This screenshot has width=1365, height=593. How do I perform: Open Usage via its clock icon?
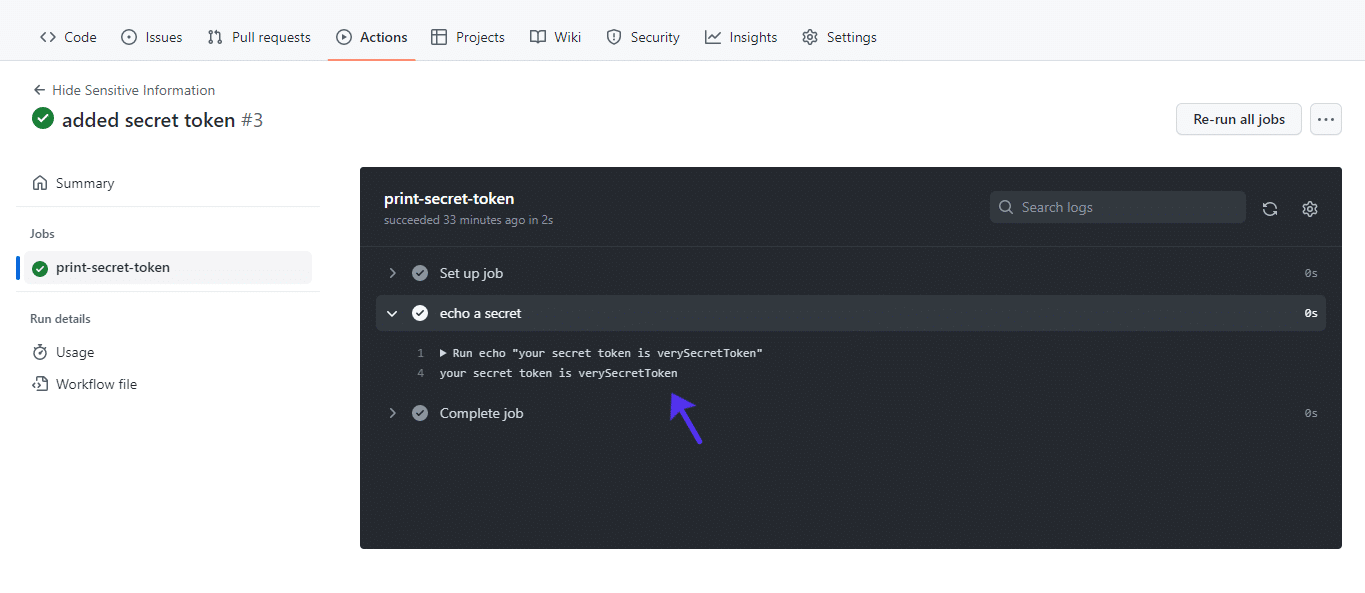click(38, 352)
